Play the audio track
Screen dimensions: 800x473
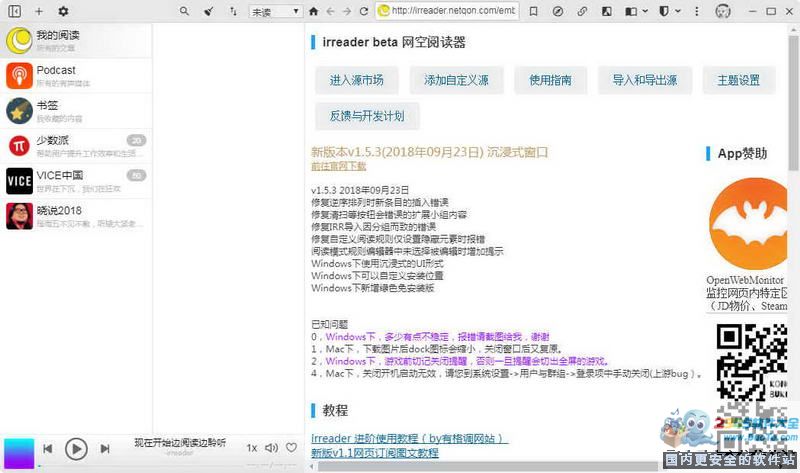(76, 449)
